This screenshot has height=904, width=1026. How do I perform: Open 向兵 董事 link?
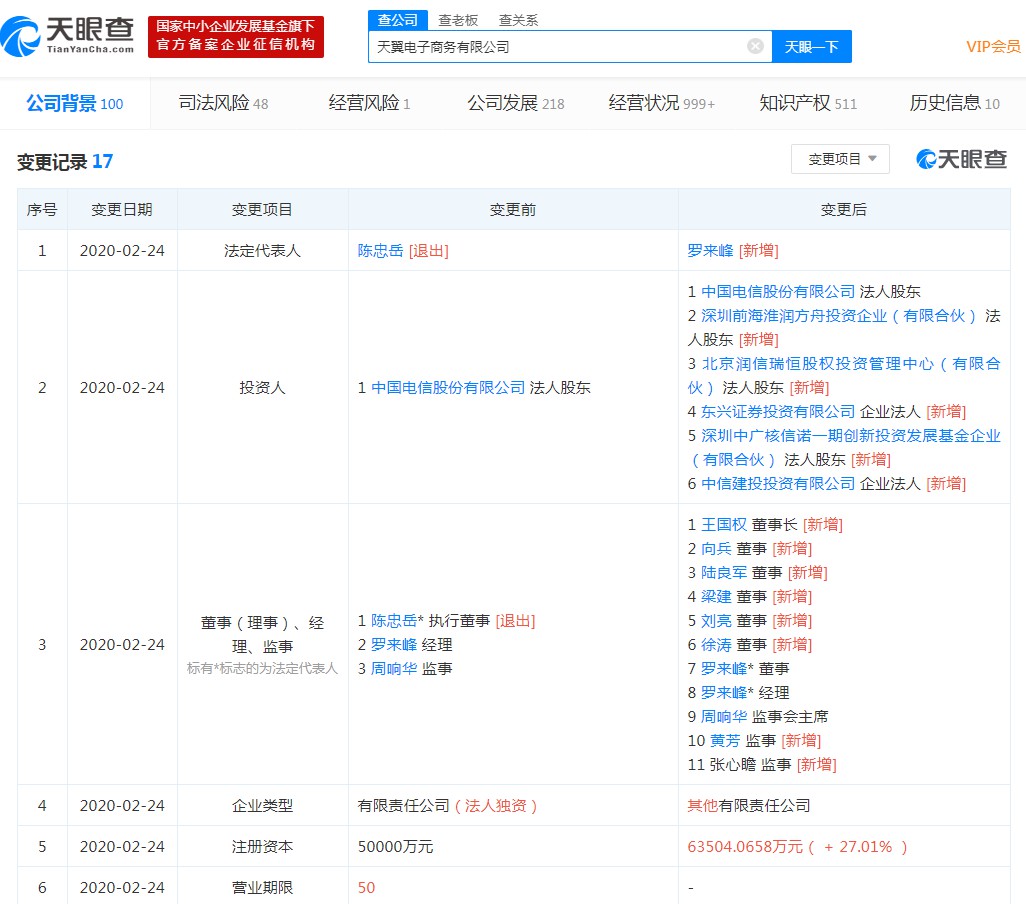(x=716, y=549)
